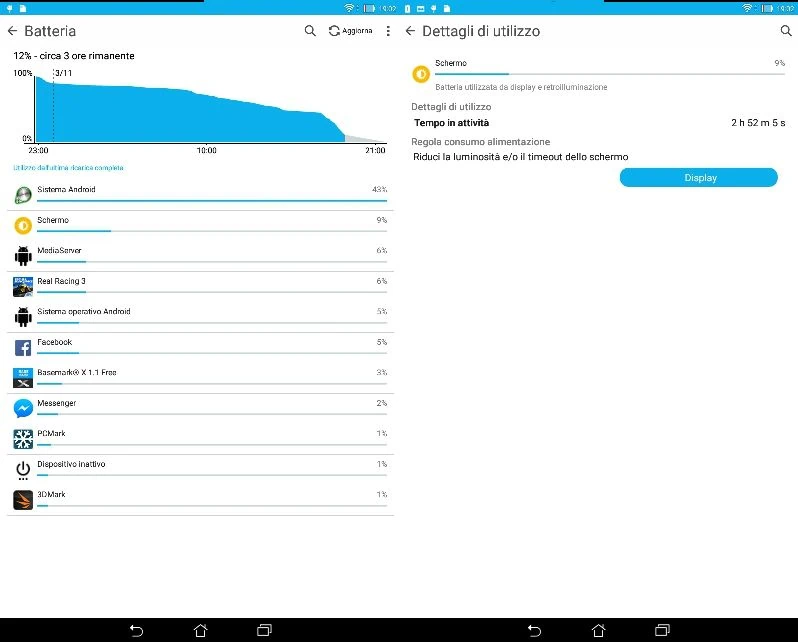This screenshot has width=798, height=642.
Task: Tap '12% - circa 3 ore rimanente' text
Action: 74,56
